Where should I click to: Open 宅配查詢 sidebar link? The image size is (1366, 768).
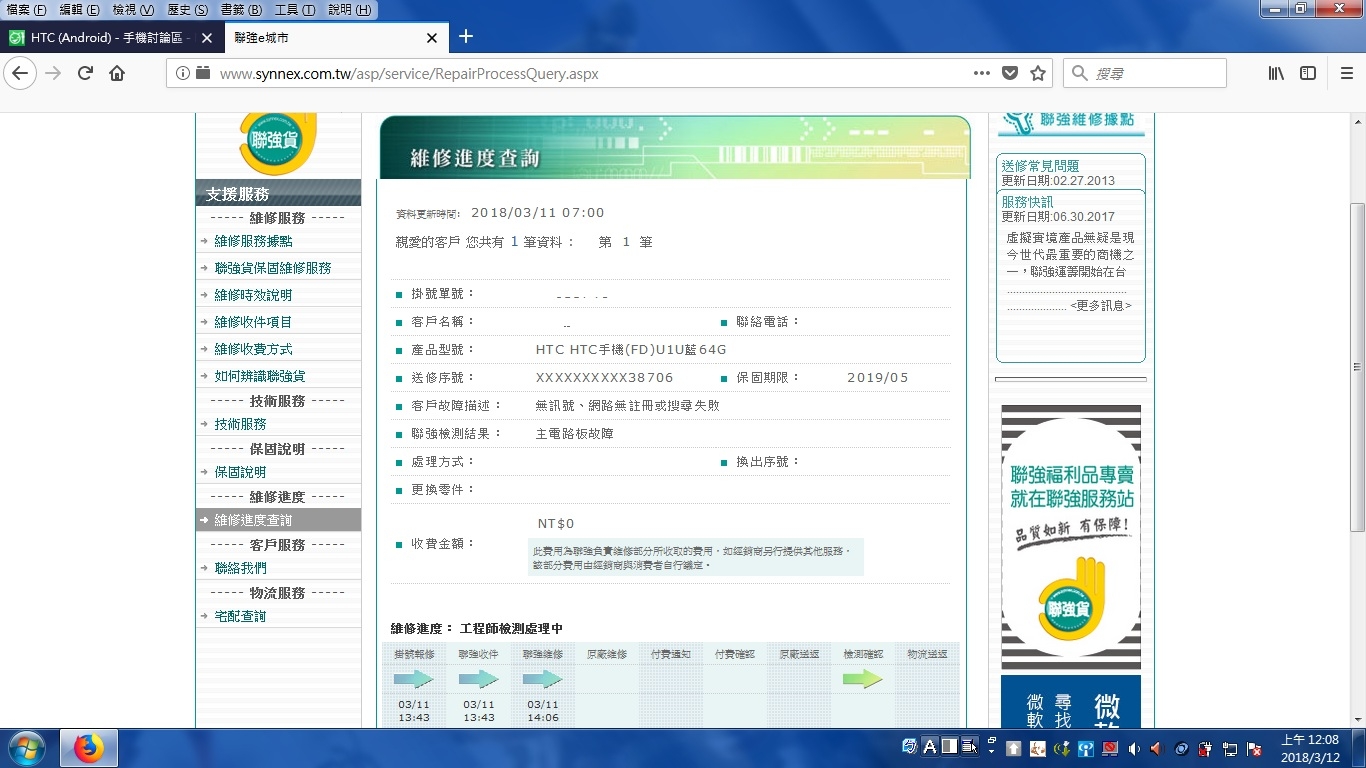241,616
